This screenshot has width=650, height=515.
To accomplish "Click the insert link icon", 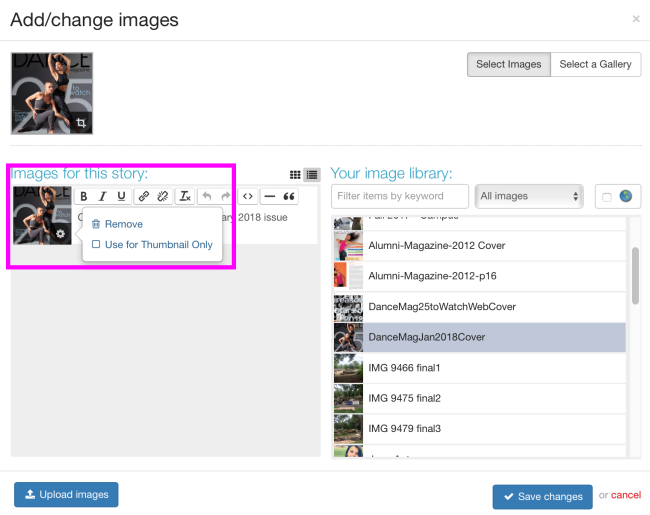I will [143, 196].
